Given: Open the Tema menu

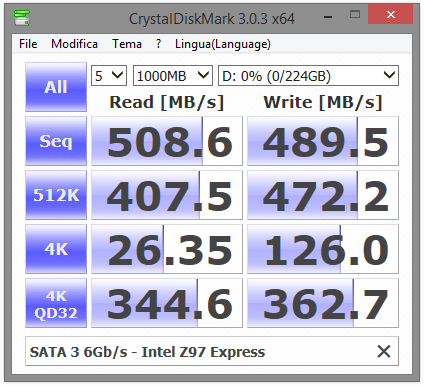Looking at the screenshot, I should click(127, 44).
